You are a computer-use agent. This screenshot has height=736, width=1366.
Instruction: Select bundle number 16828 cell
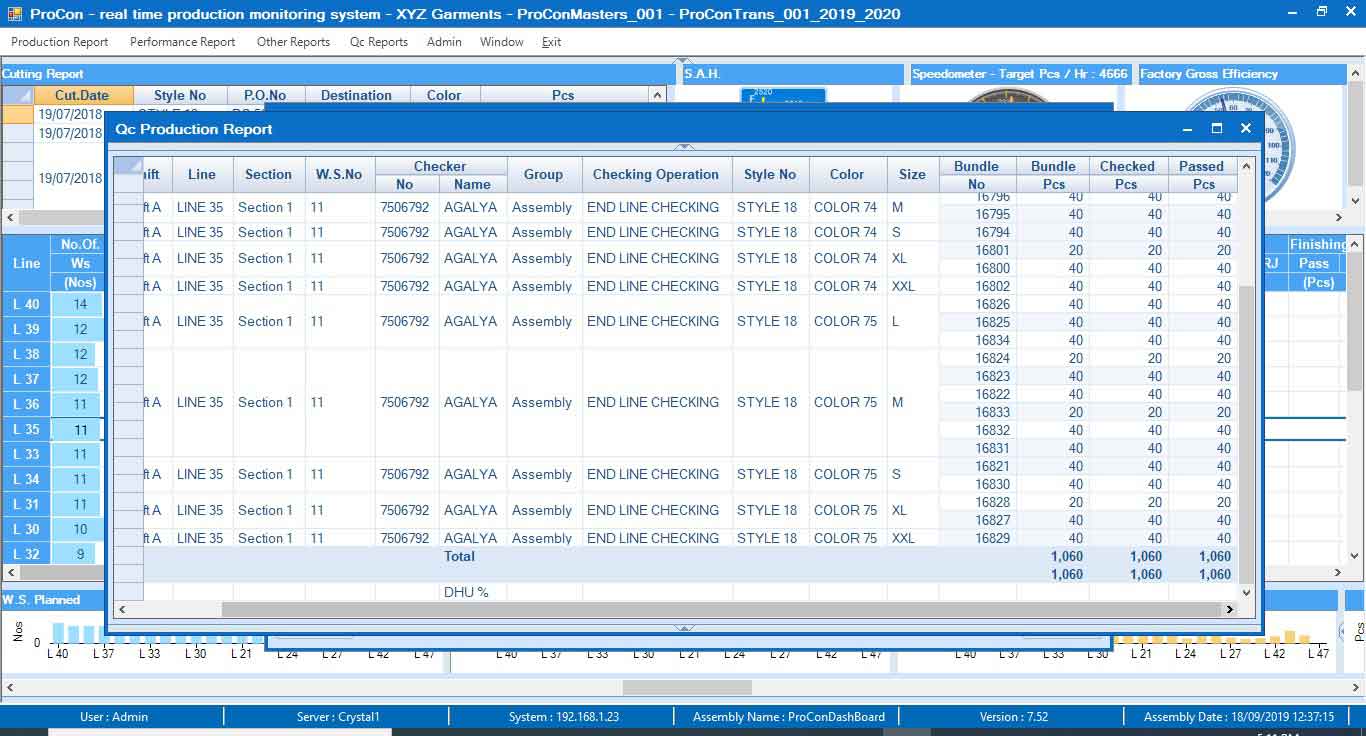click(978, 502)
